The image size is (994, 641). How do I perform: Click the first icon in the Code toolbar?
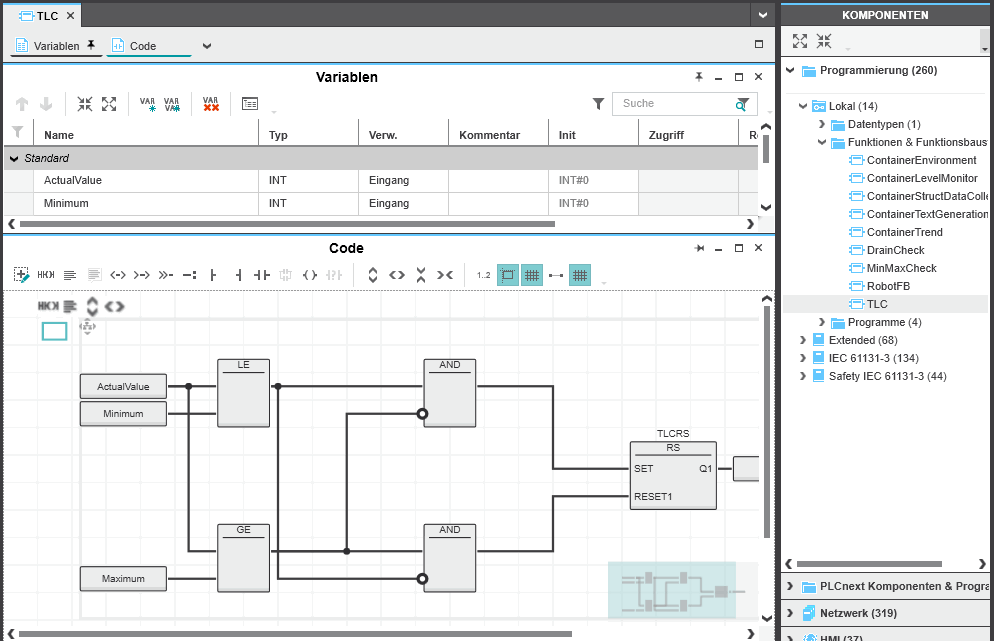(22, 274)
